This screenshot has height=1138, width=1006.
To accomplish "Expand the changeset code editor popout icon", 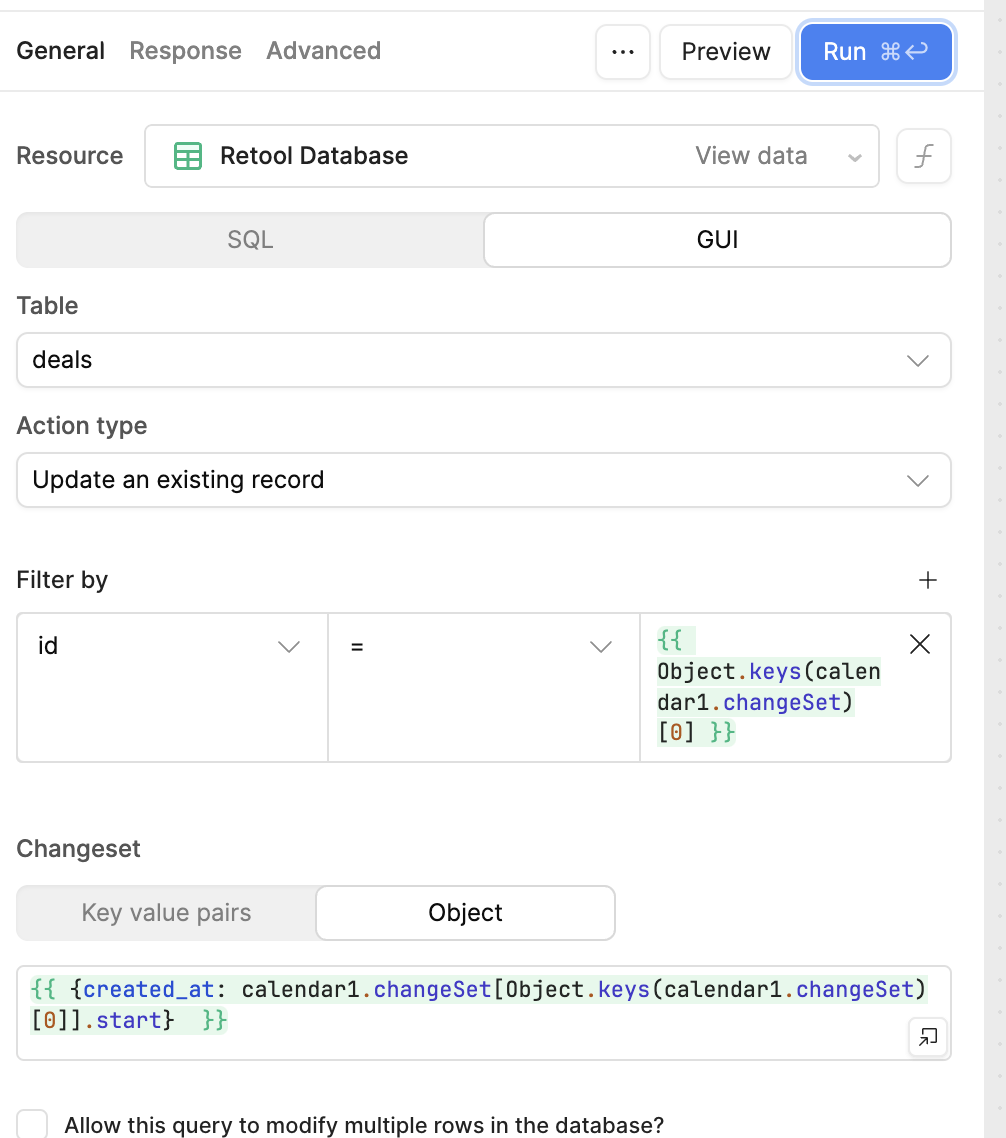I will coord(928,1036).
